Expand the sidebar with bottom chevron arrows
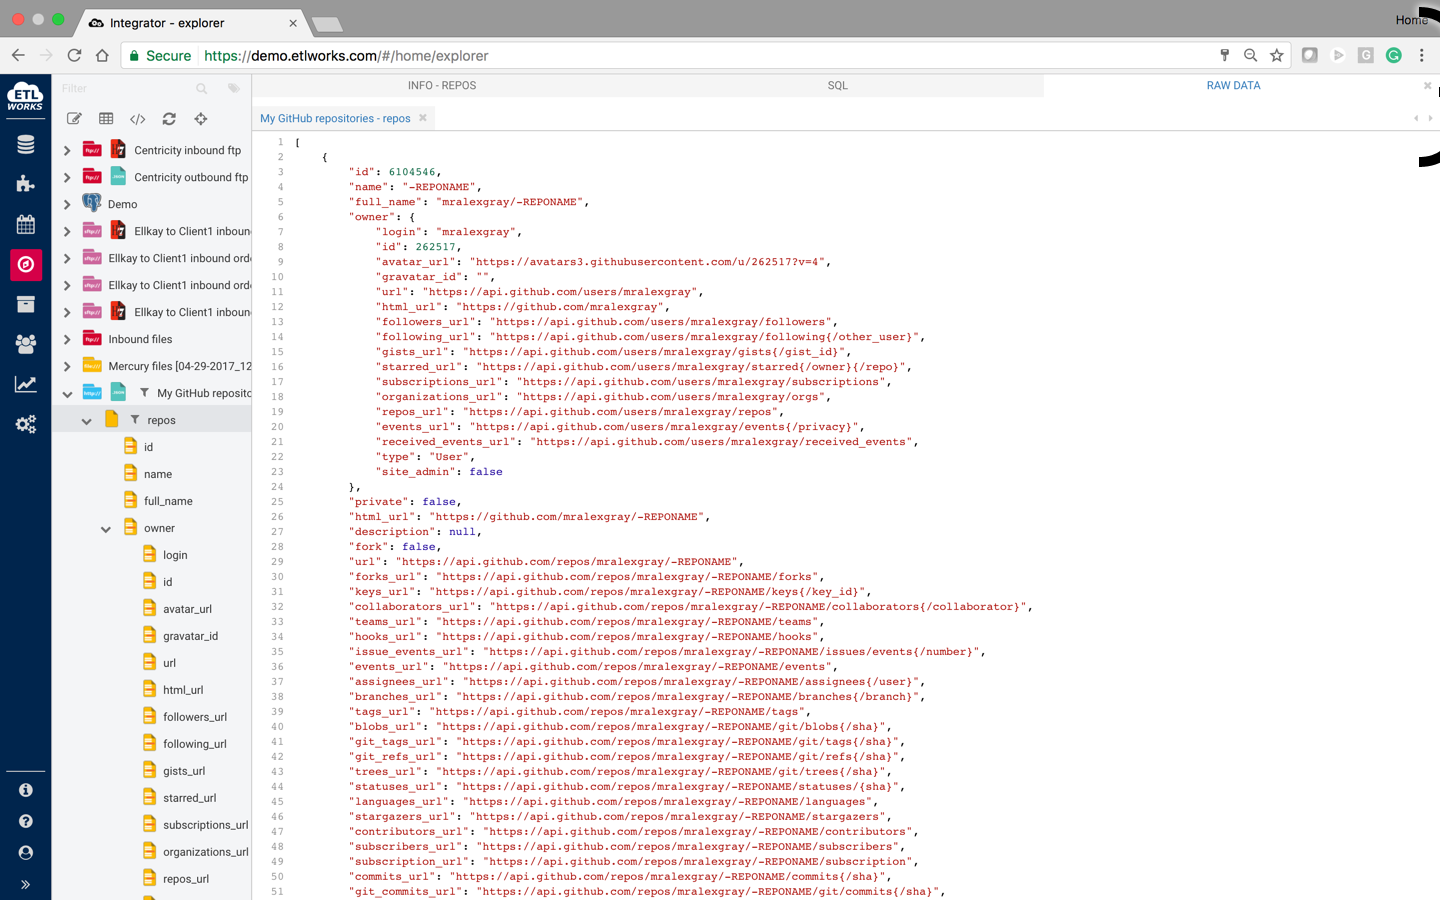Viewport: 1440px width, 900px height. 25,884
